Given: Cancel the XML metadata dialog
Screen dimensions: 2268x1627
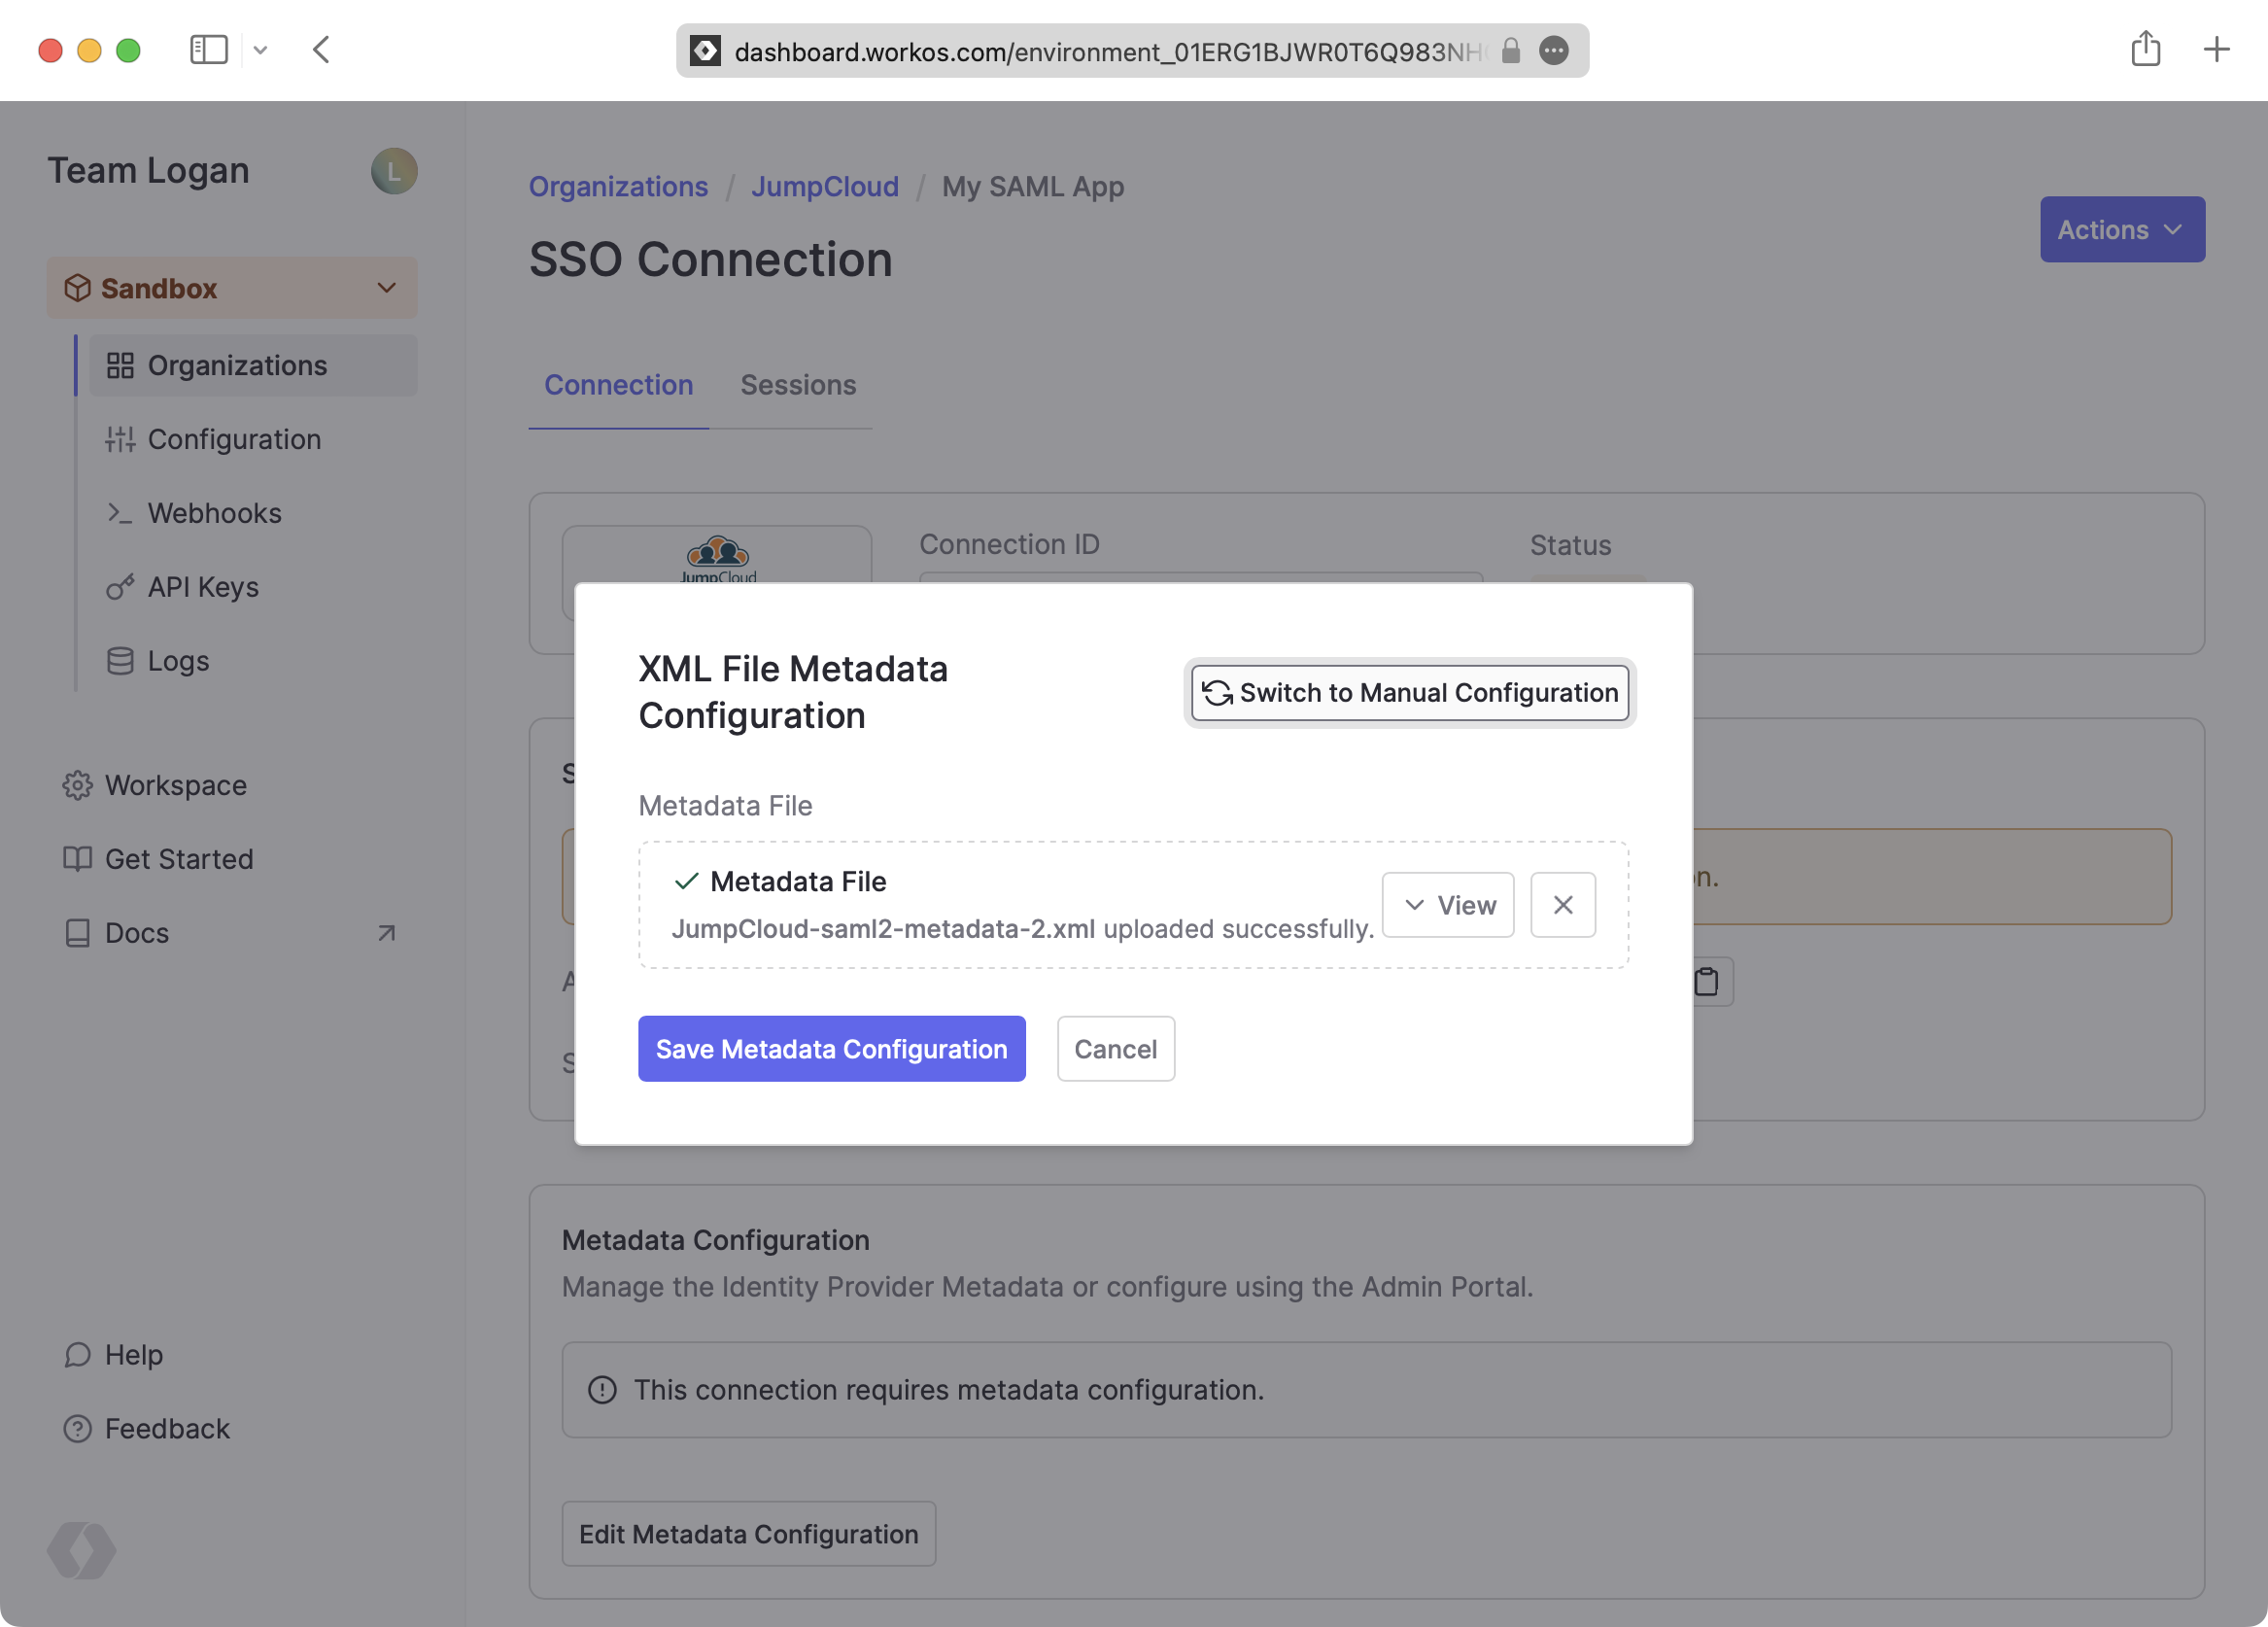Looking at the screenshot, I should point(1115,1049).
